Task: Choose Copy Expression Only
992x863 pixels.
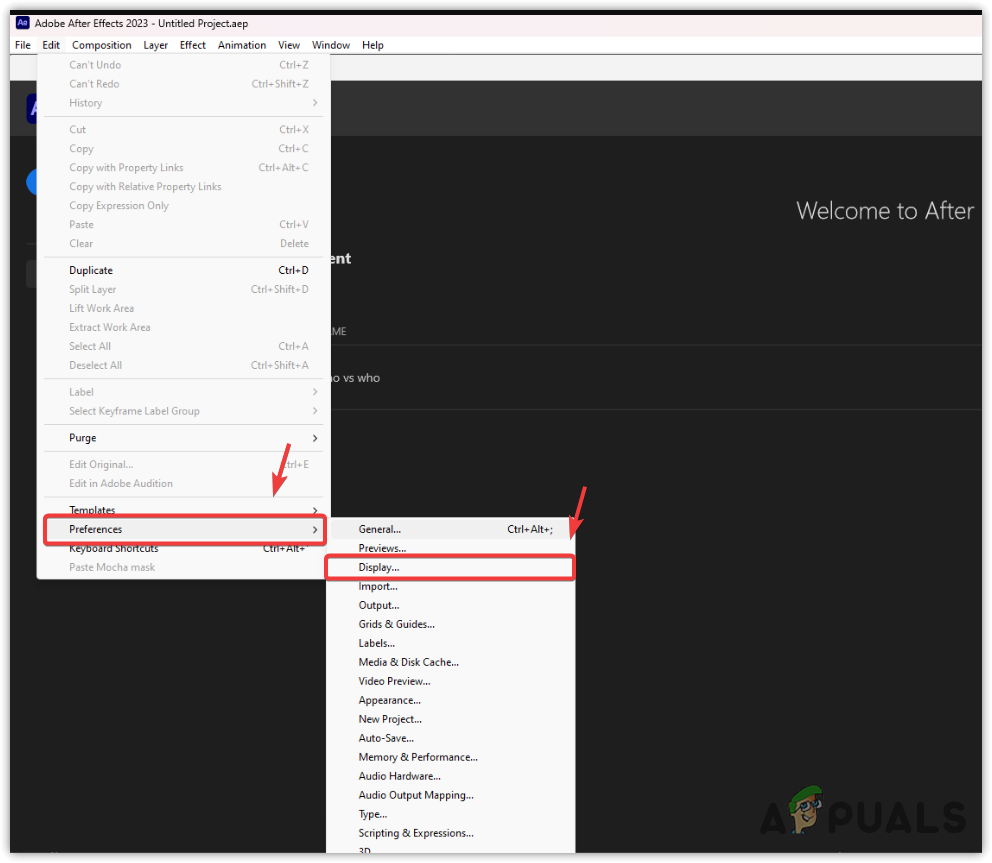Action: 183,205
